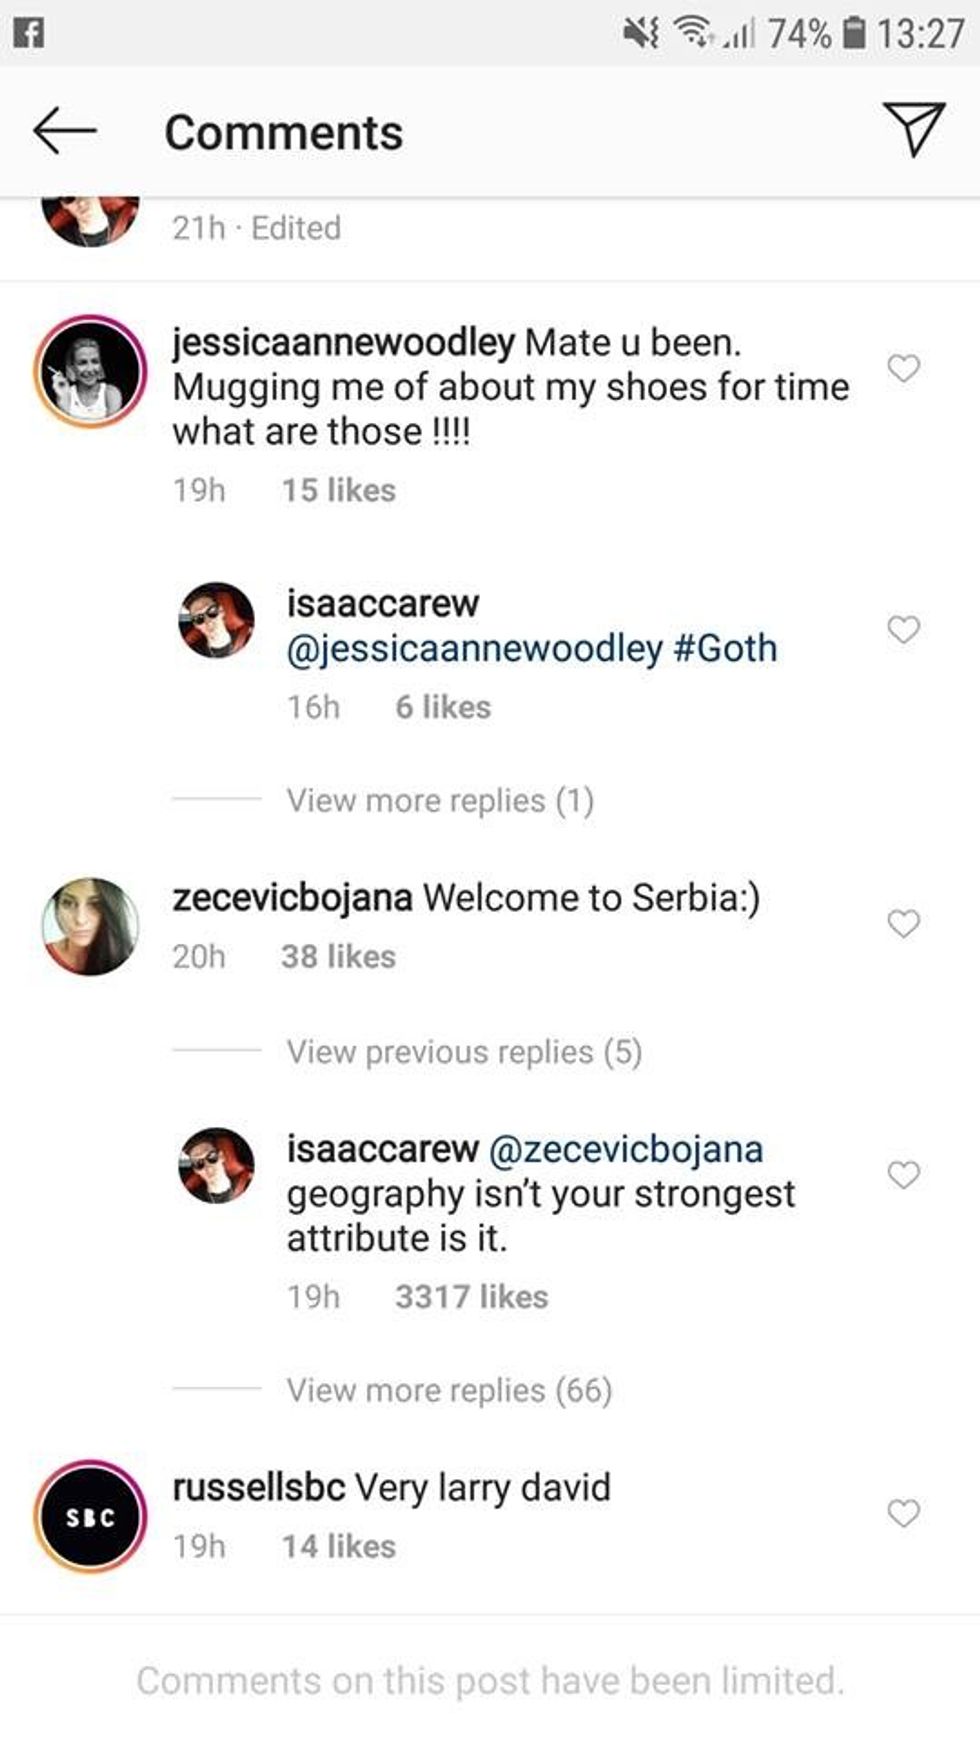Like isaaccarew's #Goth reply
Screen dimensions: 980x1742
tap(903, 629)
